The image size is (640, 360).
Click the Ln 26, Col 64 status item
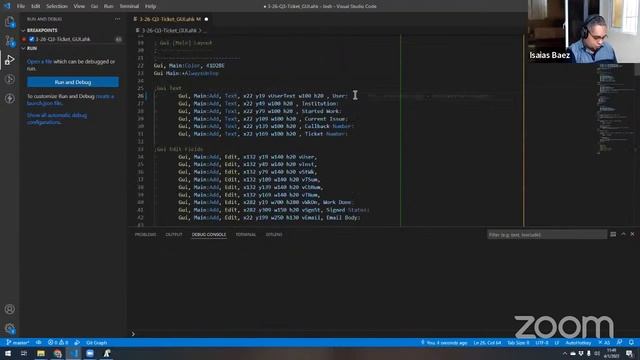pos(487,342)
